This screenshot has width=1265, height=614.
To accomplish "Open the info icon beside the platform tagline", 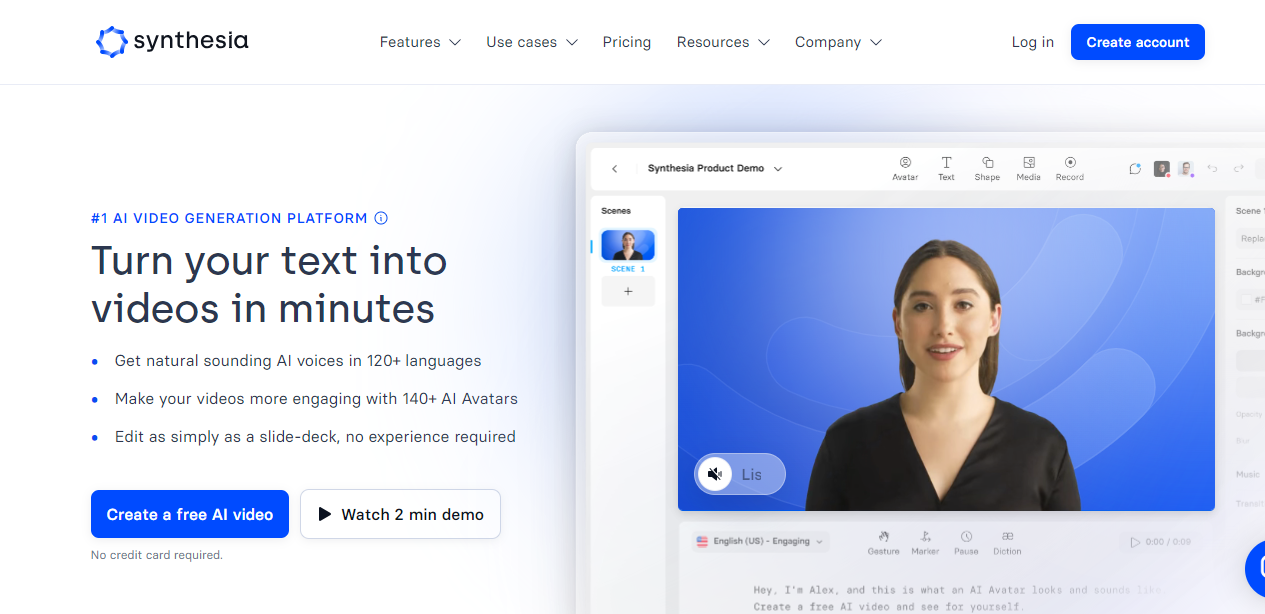I will tap(381, 218).
